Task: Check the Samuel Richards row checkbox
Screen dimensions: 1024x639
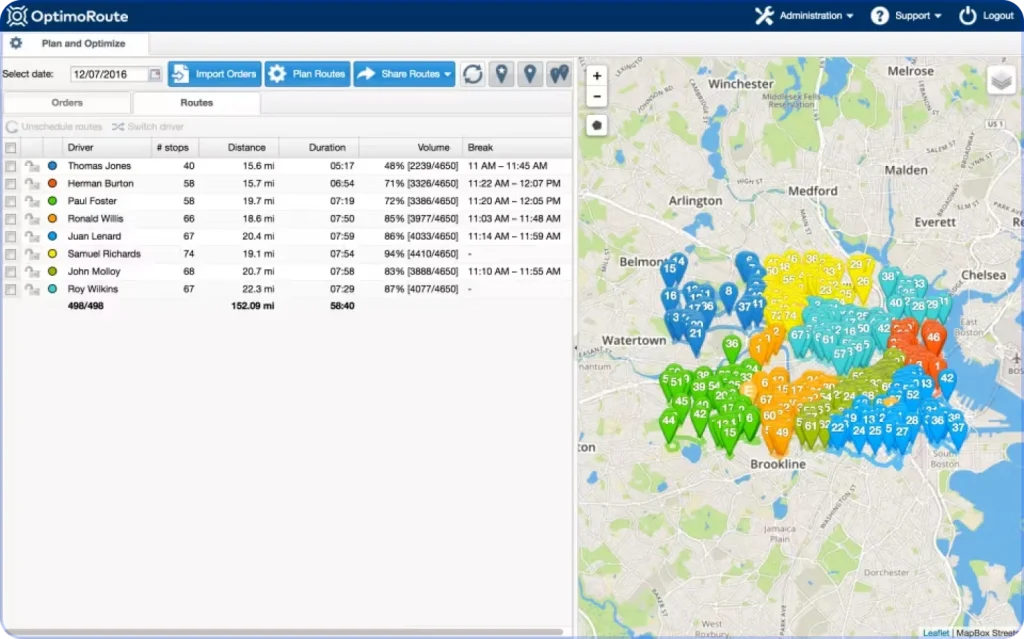Action: [x=11, y=254]
